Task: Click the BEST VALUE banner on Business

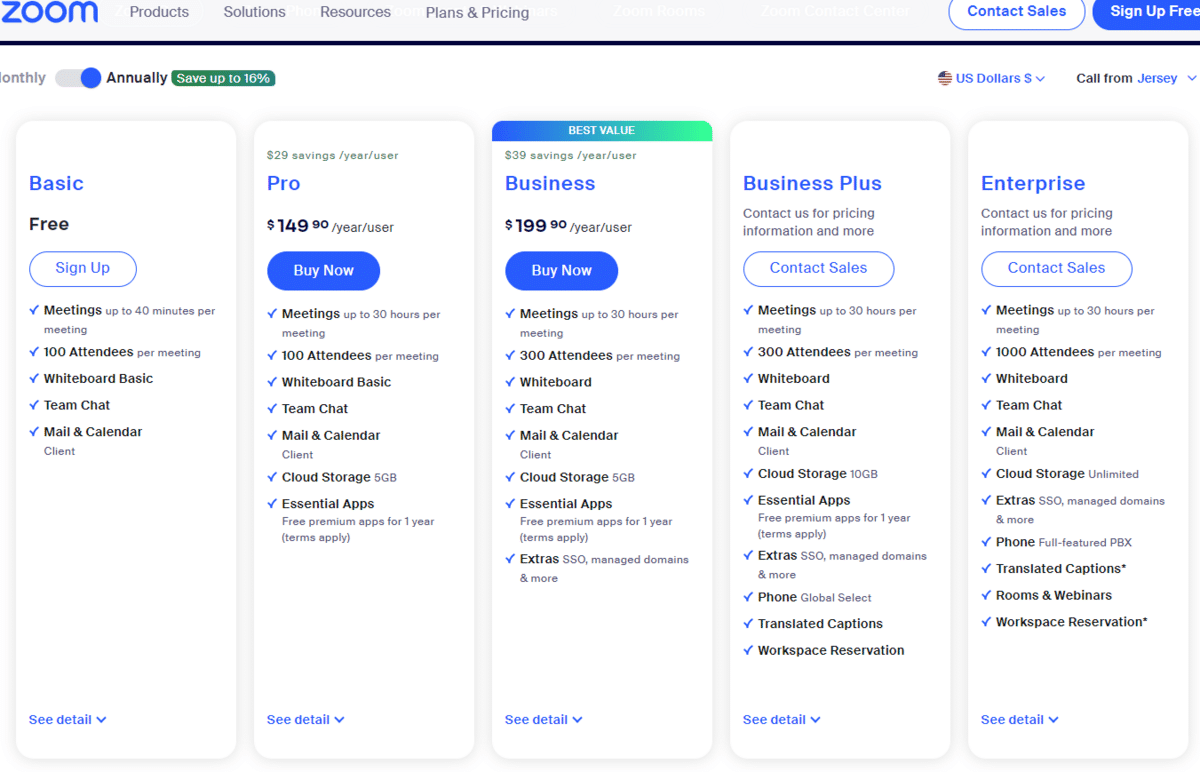Action: tap(602, 131)
